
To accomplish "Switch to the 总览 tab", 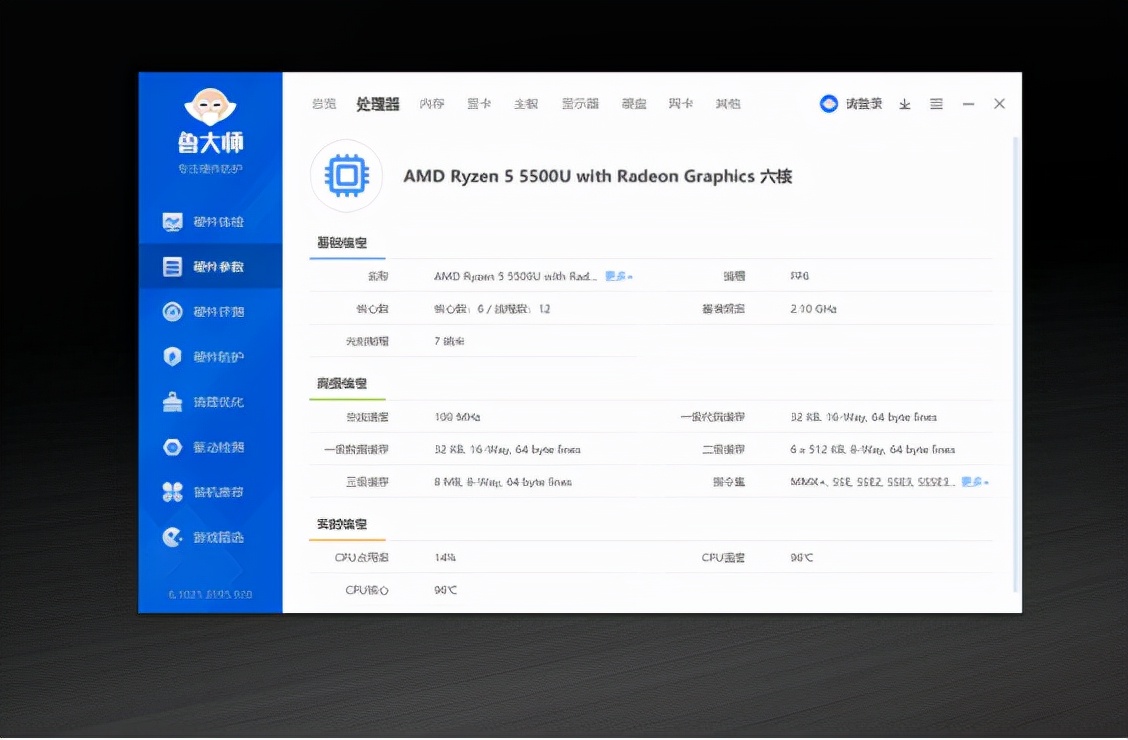I will coord(324,103).
